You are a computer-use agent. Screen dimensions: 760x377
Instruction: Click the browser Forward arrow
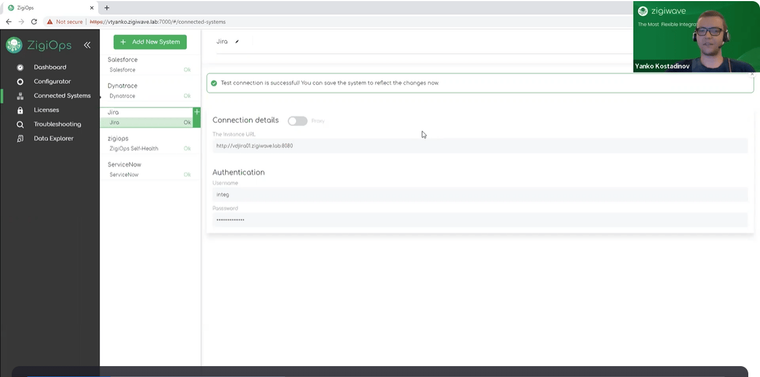[21, 22]
